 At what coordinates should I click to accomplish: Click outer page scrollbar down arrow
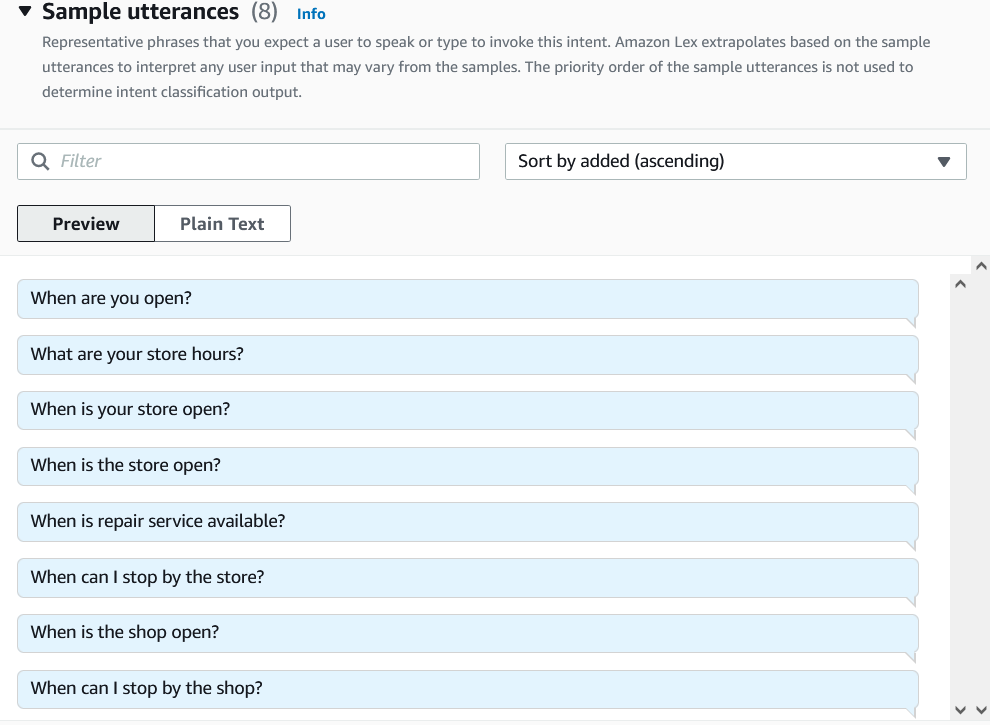[x=980, y=710]
